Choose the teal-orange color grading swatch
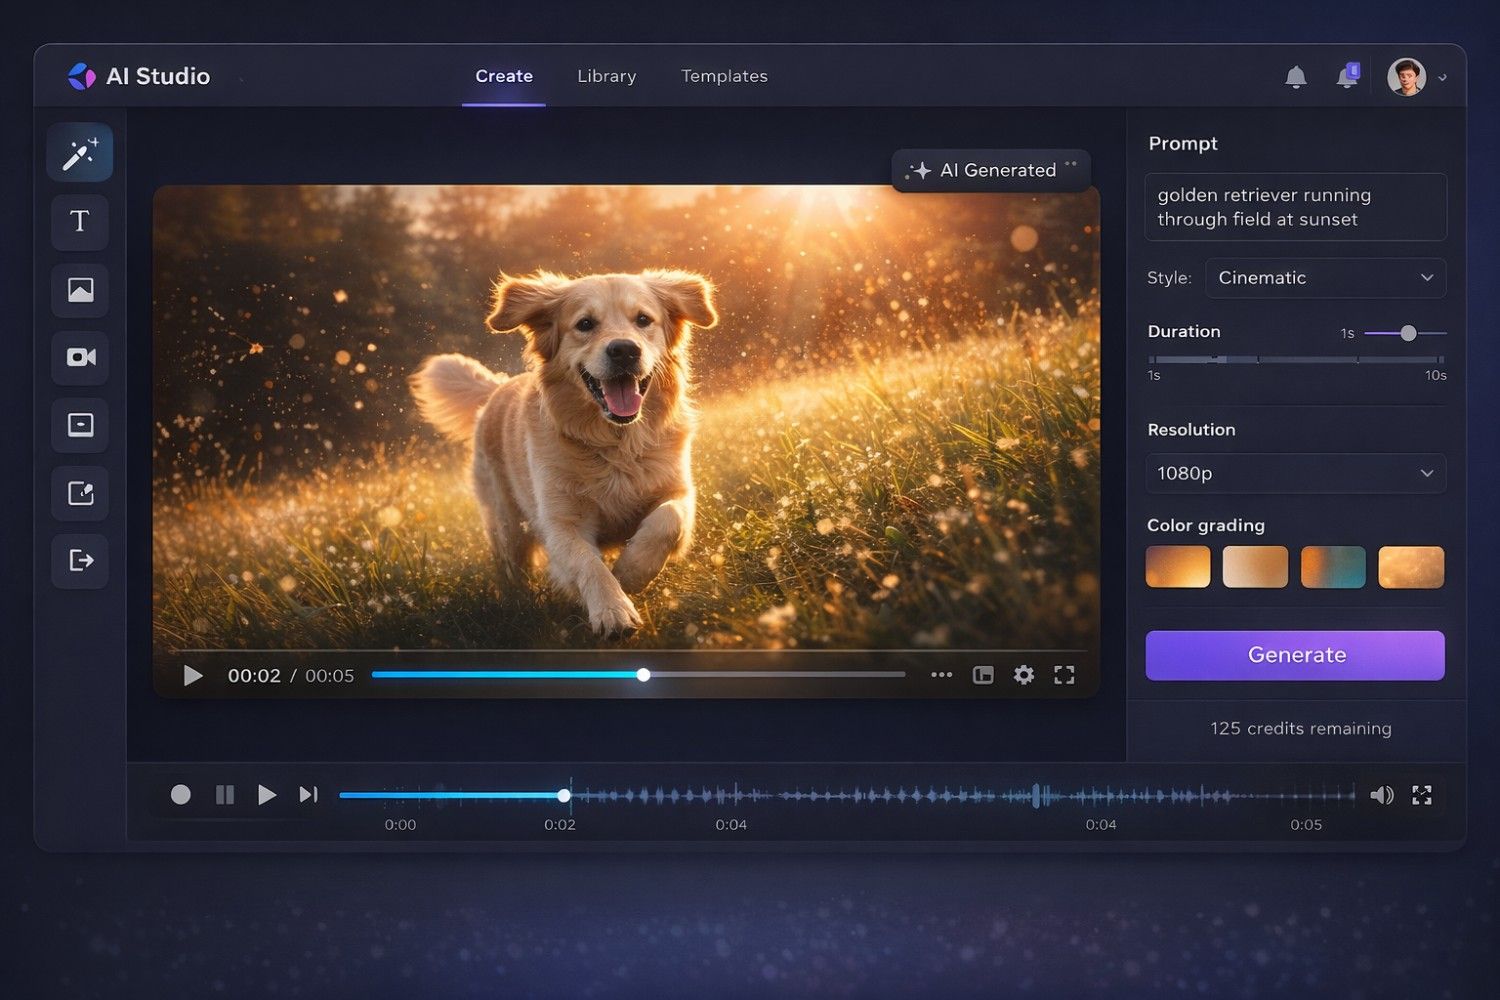This screenshot has height=1000, width=1500. [1333, 567]
